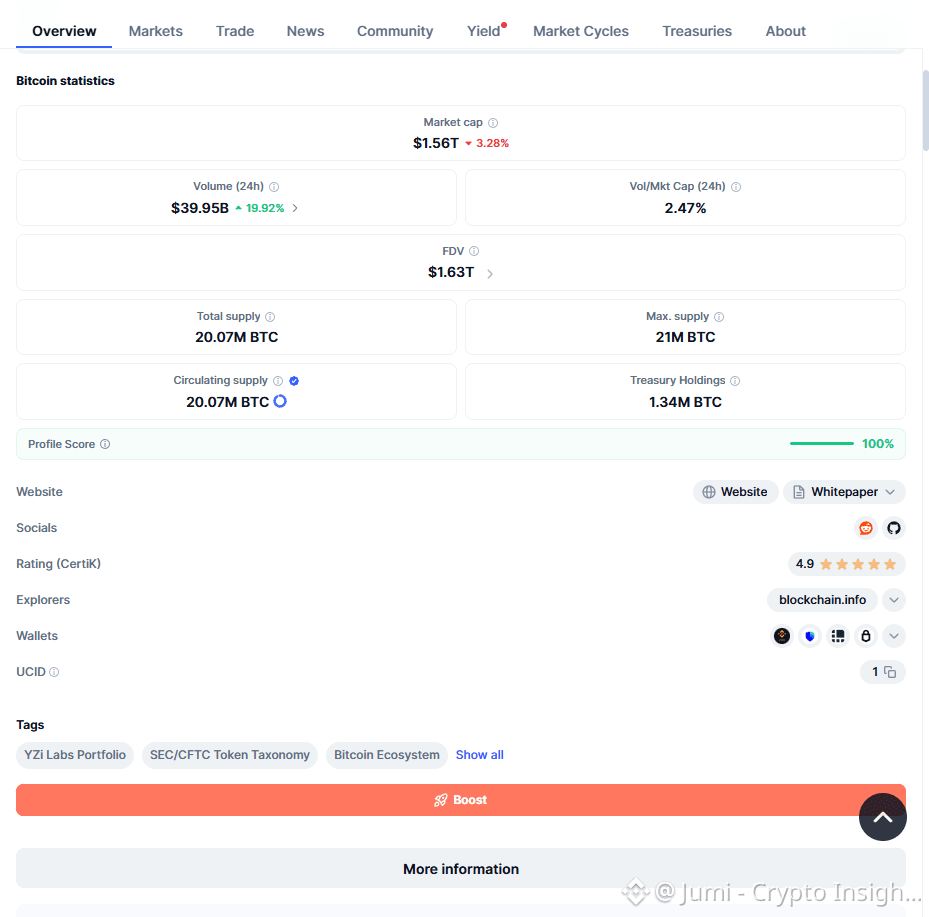This screenshot has height=917, width=929.
Task: Expand the Wallets dropdown chevron
Action: click(893, 636)
